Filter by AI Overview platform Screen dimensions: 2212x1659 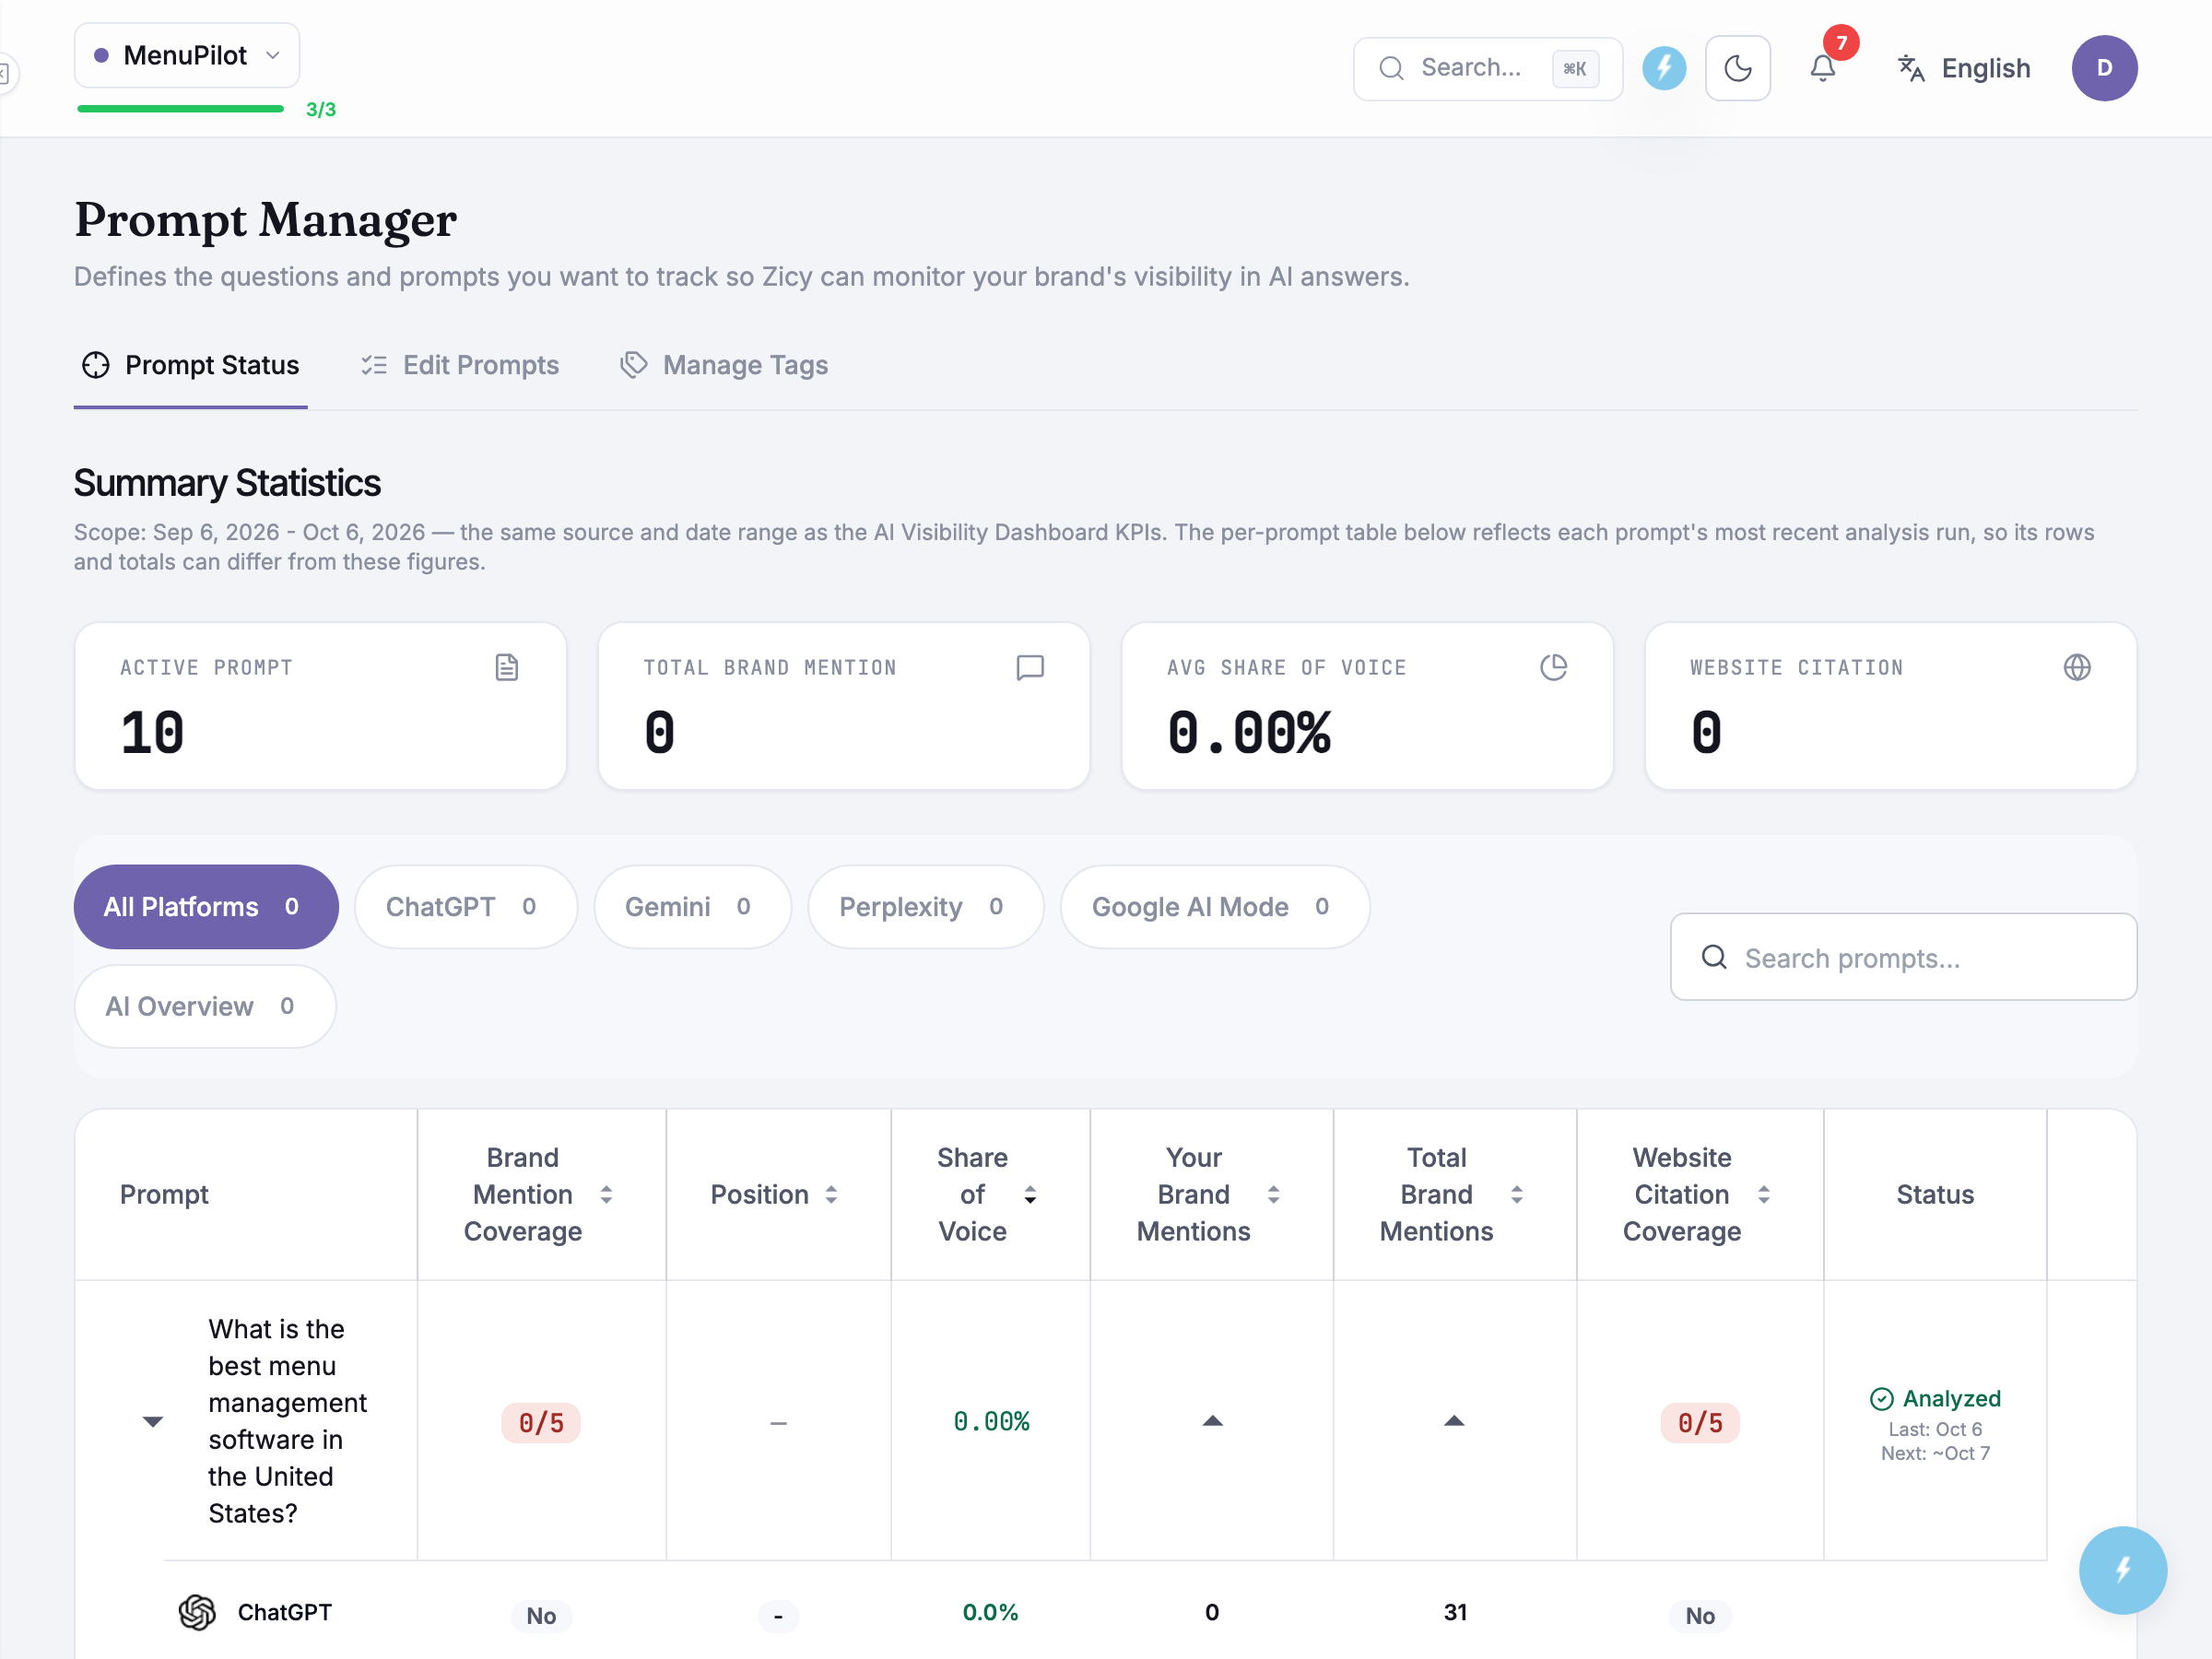click(205, 1006)
